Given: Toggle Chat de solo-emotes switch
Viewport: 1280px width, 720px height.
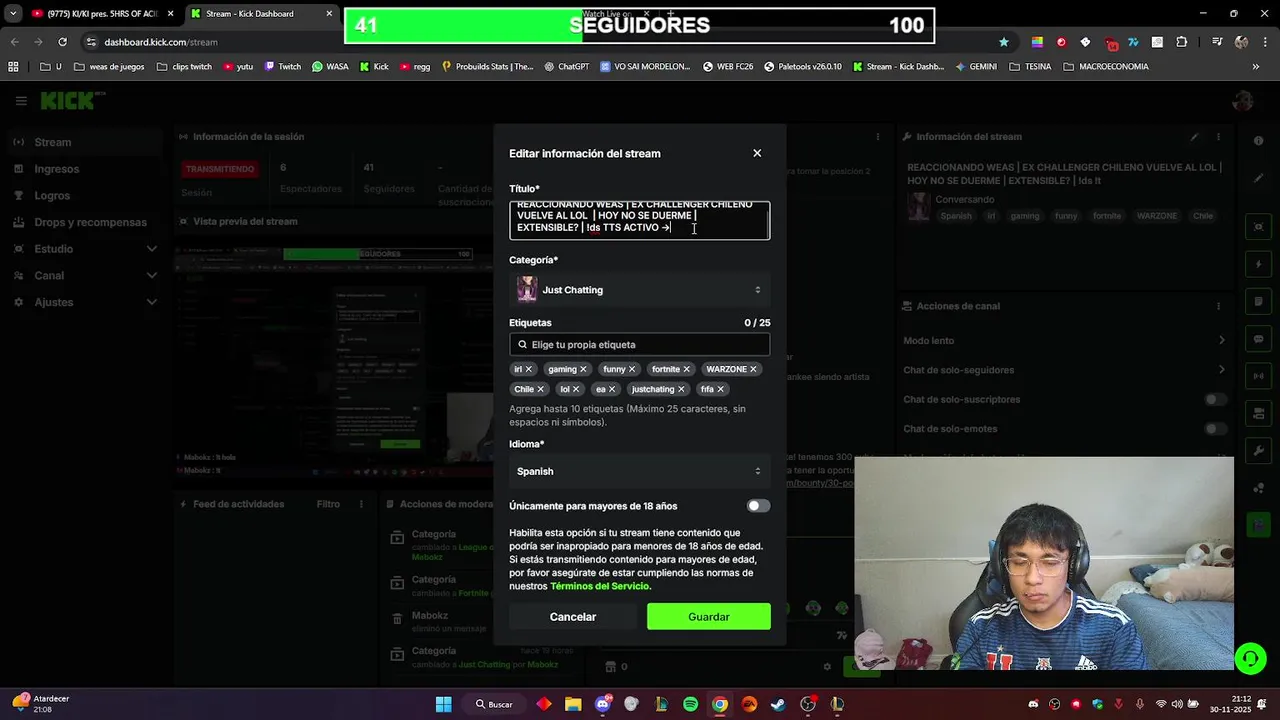Looking at the screenshot, I should coord(1215,429).
